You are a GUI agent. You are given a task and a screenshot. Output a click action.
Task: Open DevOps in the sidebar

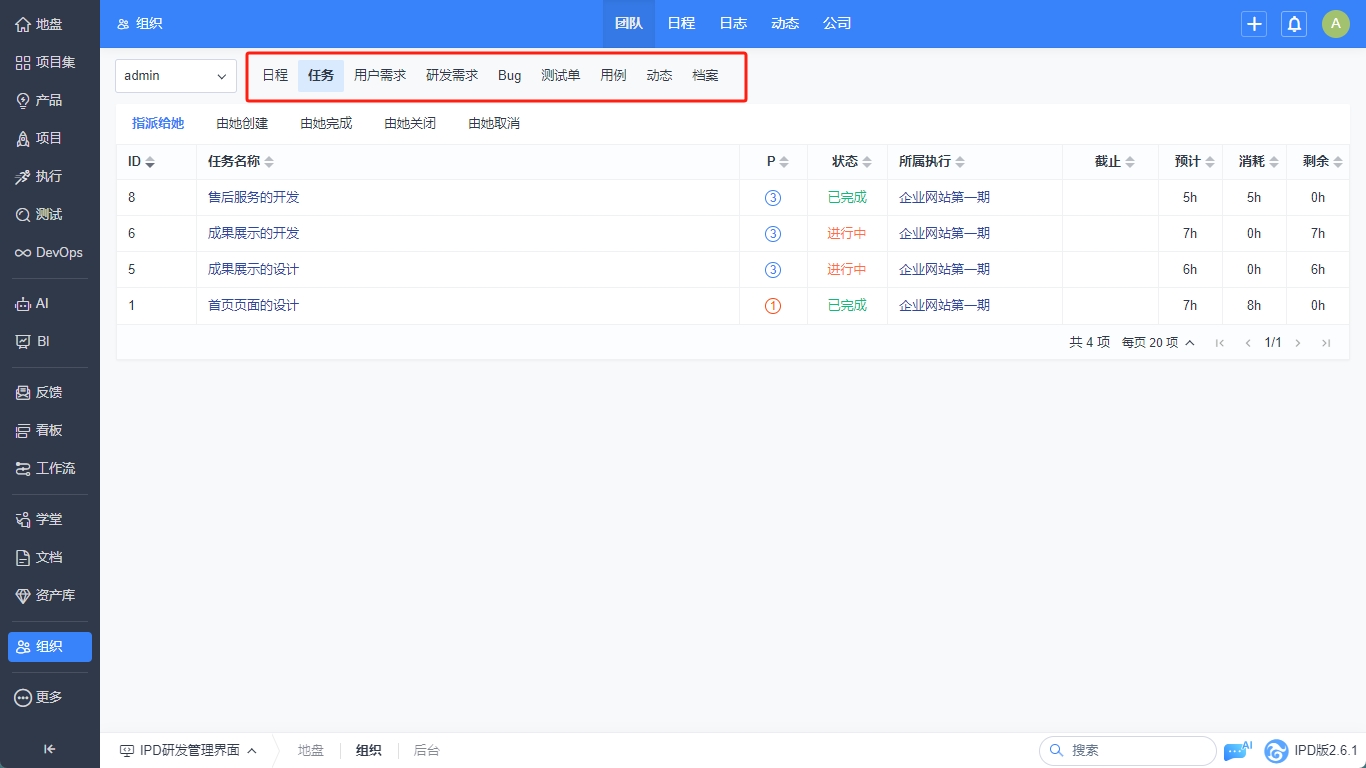(x=50, y=253)
